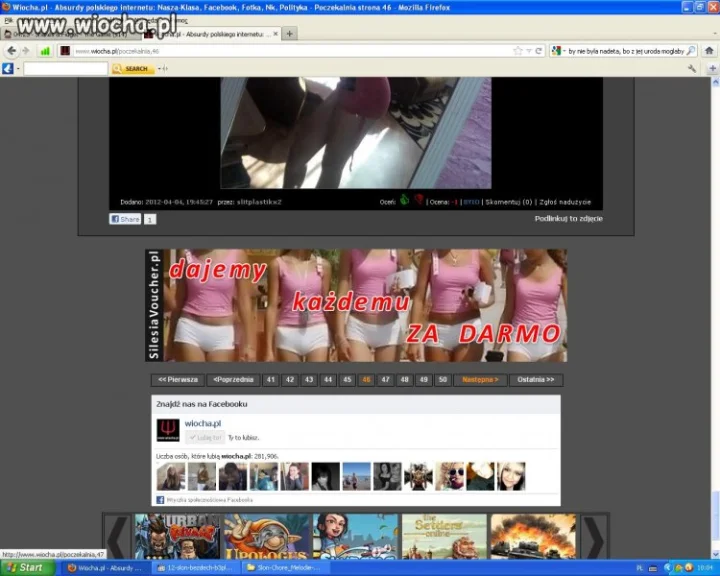
Task: Click the plus icon on toolbar right
Action: (713, 68)
